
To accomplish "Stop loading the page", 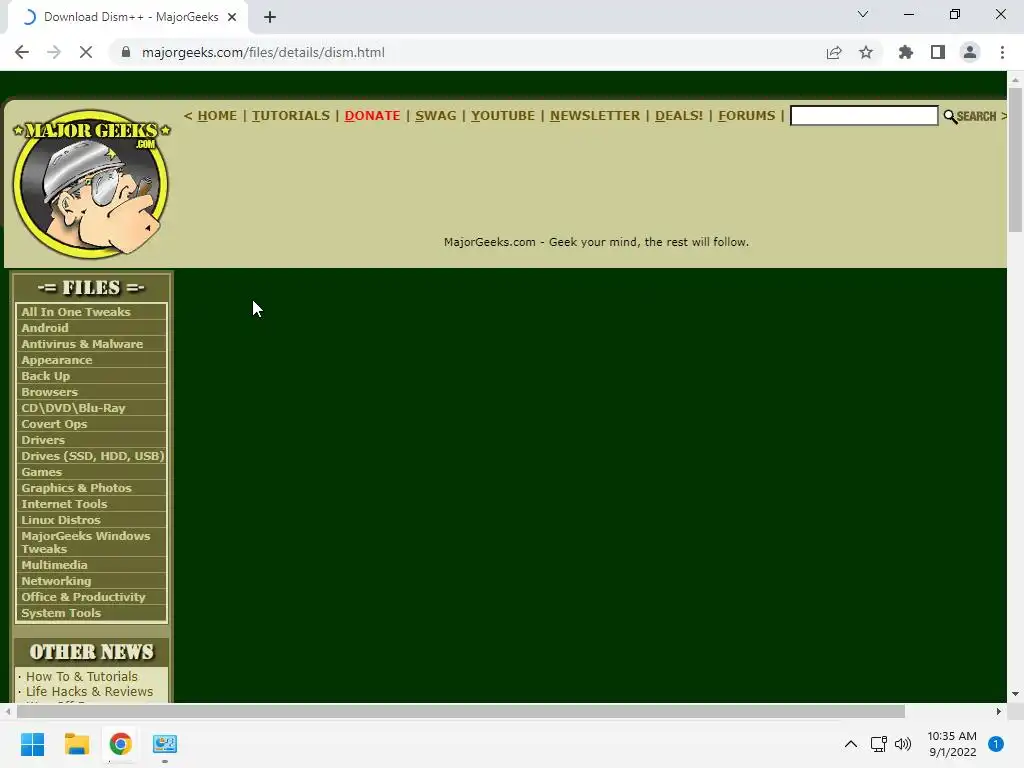I will pyautogui.click(x=86, y=52).
